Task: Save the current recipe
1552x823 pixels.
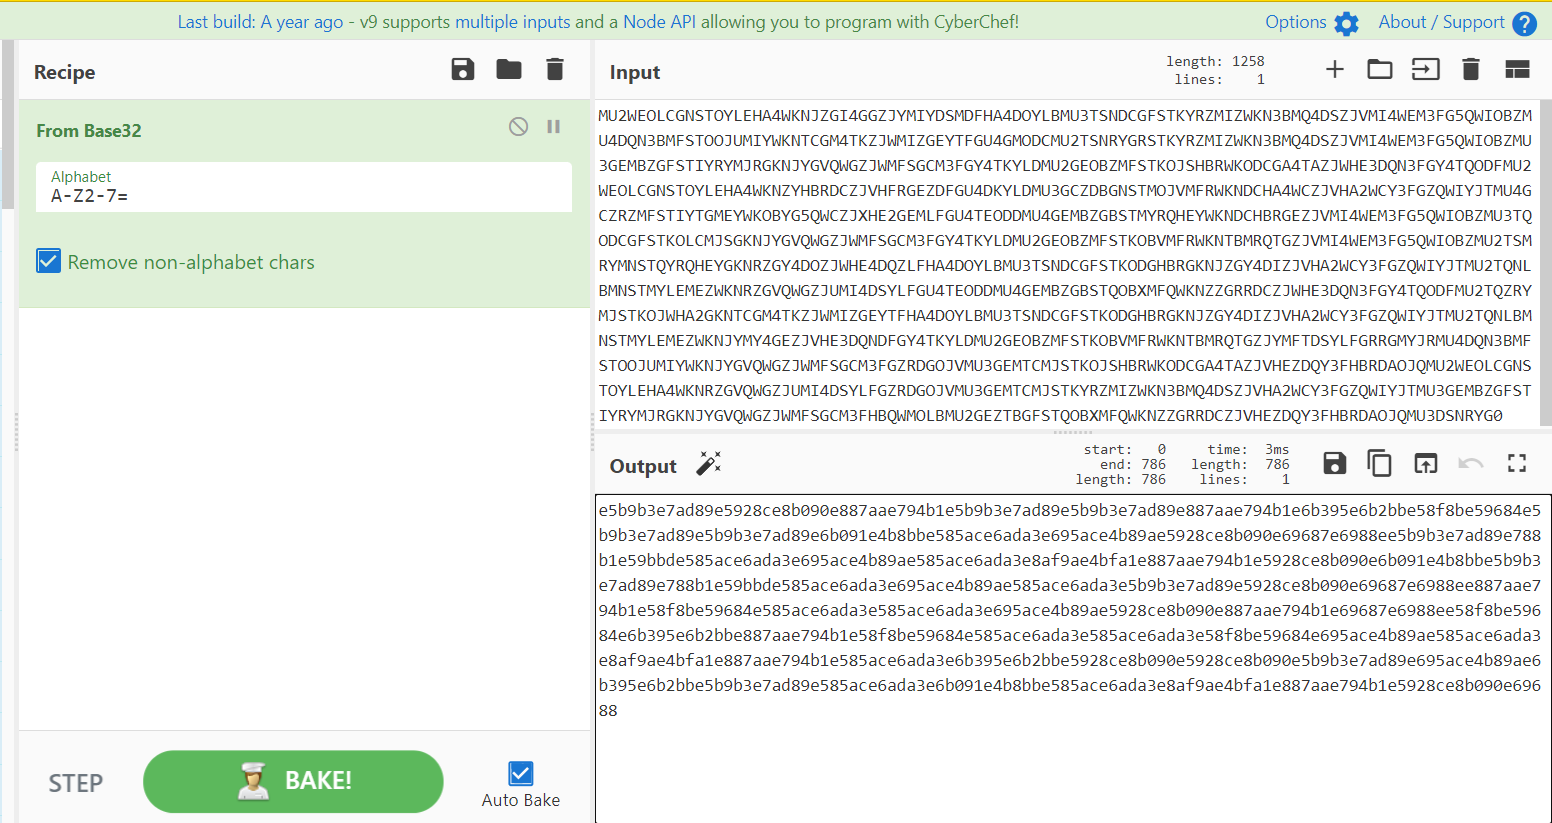Action: (463, 69)
